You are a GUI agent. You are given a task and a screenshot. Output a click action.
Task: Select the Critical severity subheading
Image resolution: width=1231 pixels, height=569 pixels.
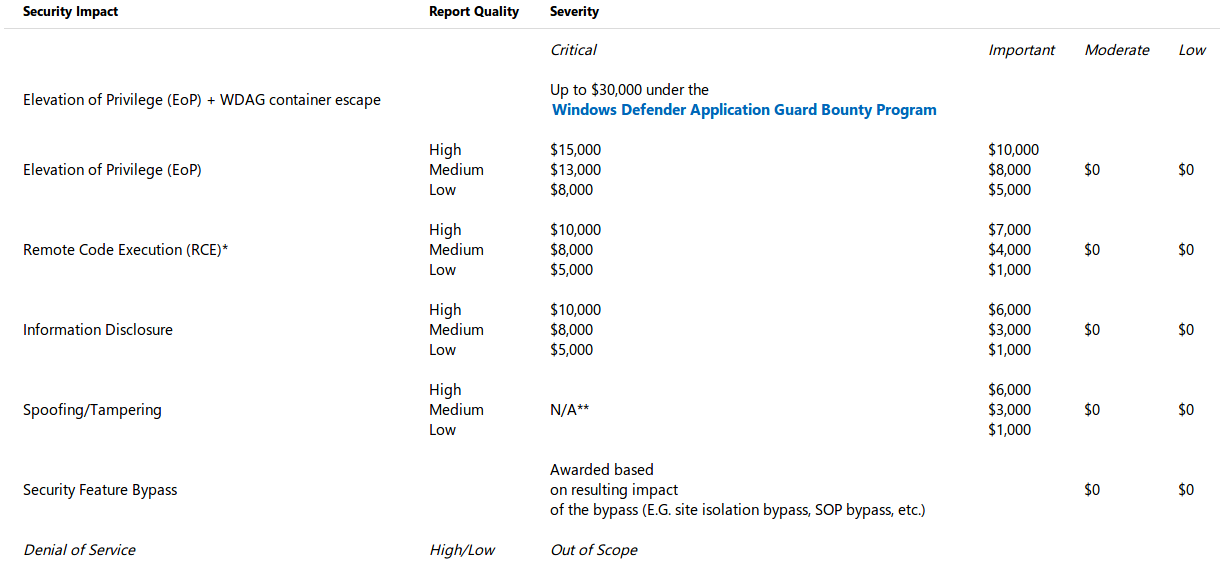point(573,50)
